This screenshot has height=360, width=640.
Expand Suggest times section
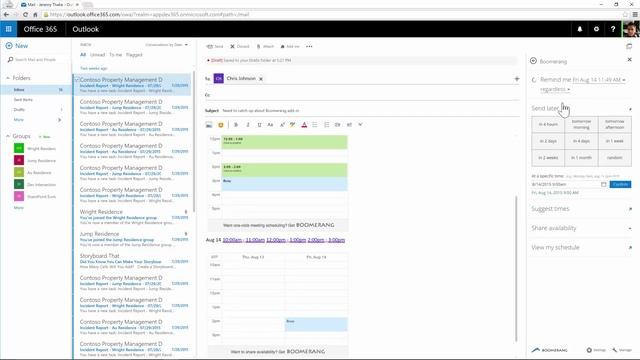tap(630, 209)
